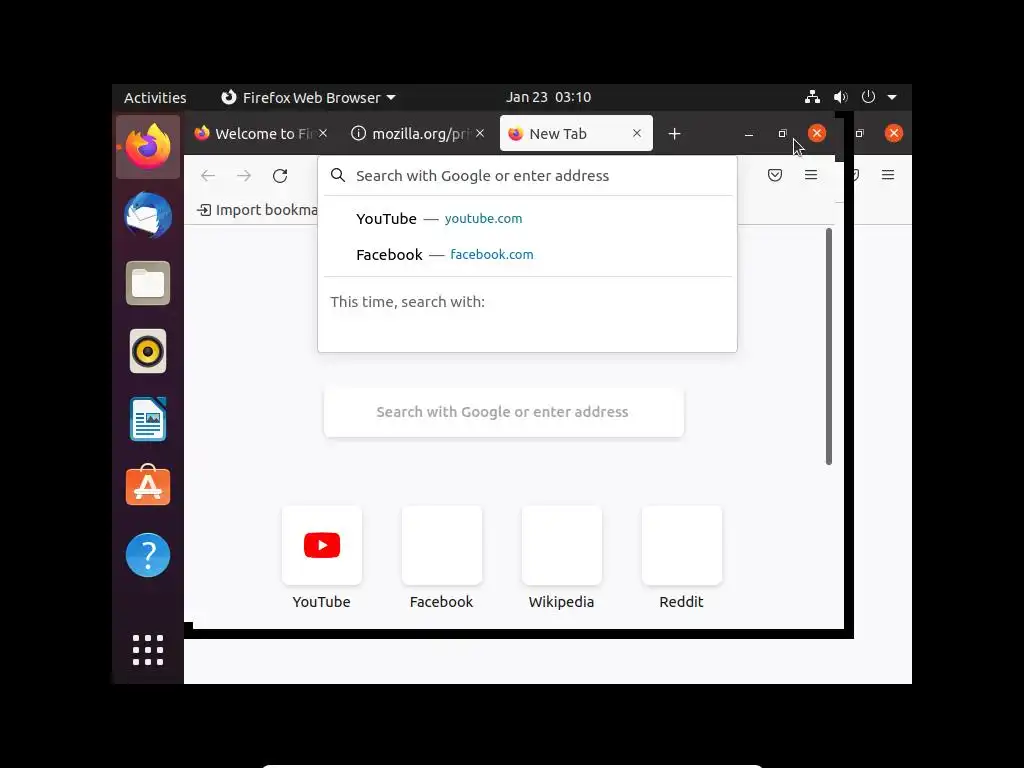Open the Files manager dock icon
The height and width of the screenshot is (768, 1024).
tap(148, 283)
